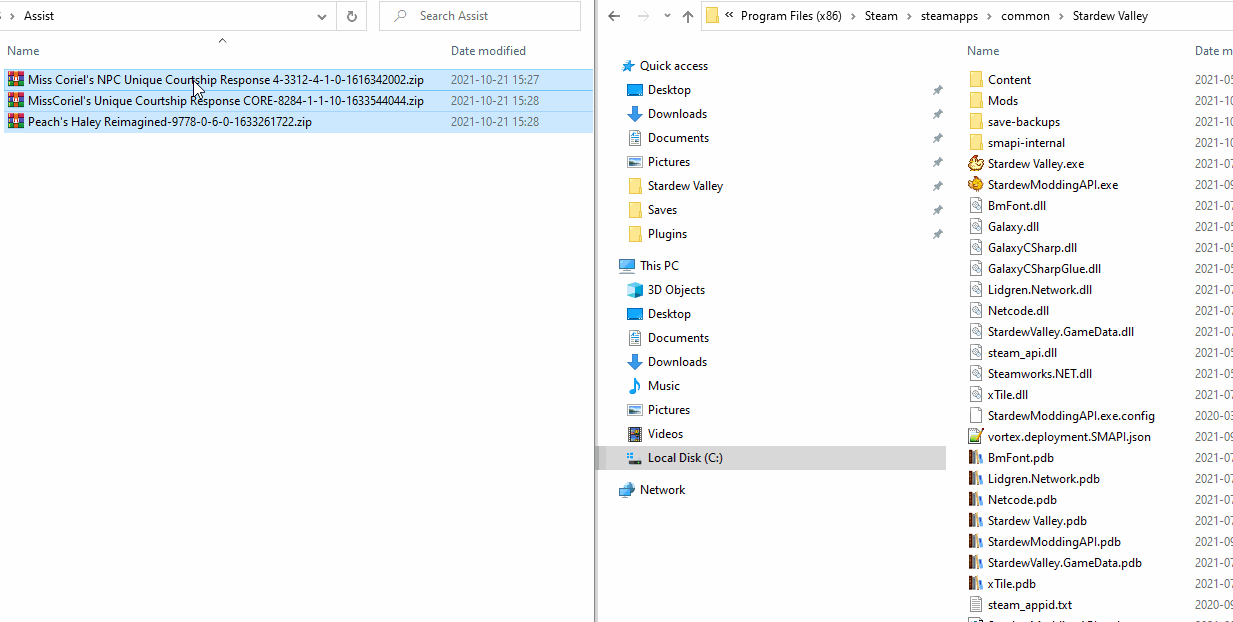The width and height of the screenshot is (1233, 622).
Task: Open the Saves folder in Quick access
Action: (x=662, y=210)
